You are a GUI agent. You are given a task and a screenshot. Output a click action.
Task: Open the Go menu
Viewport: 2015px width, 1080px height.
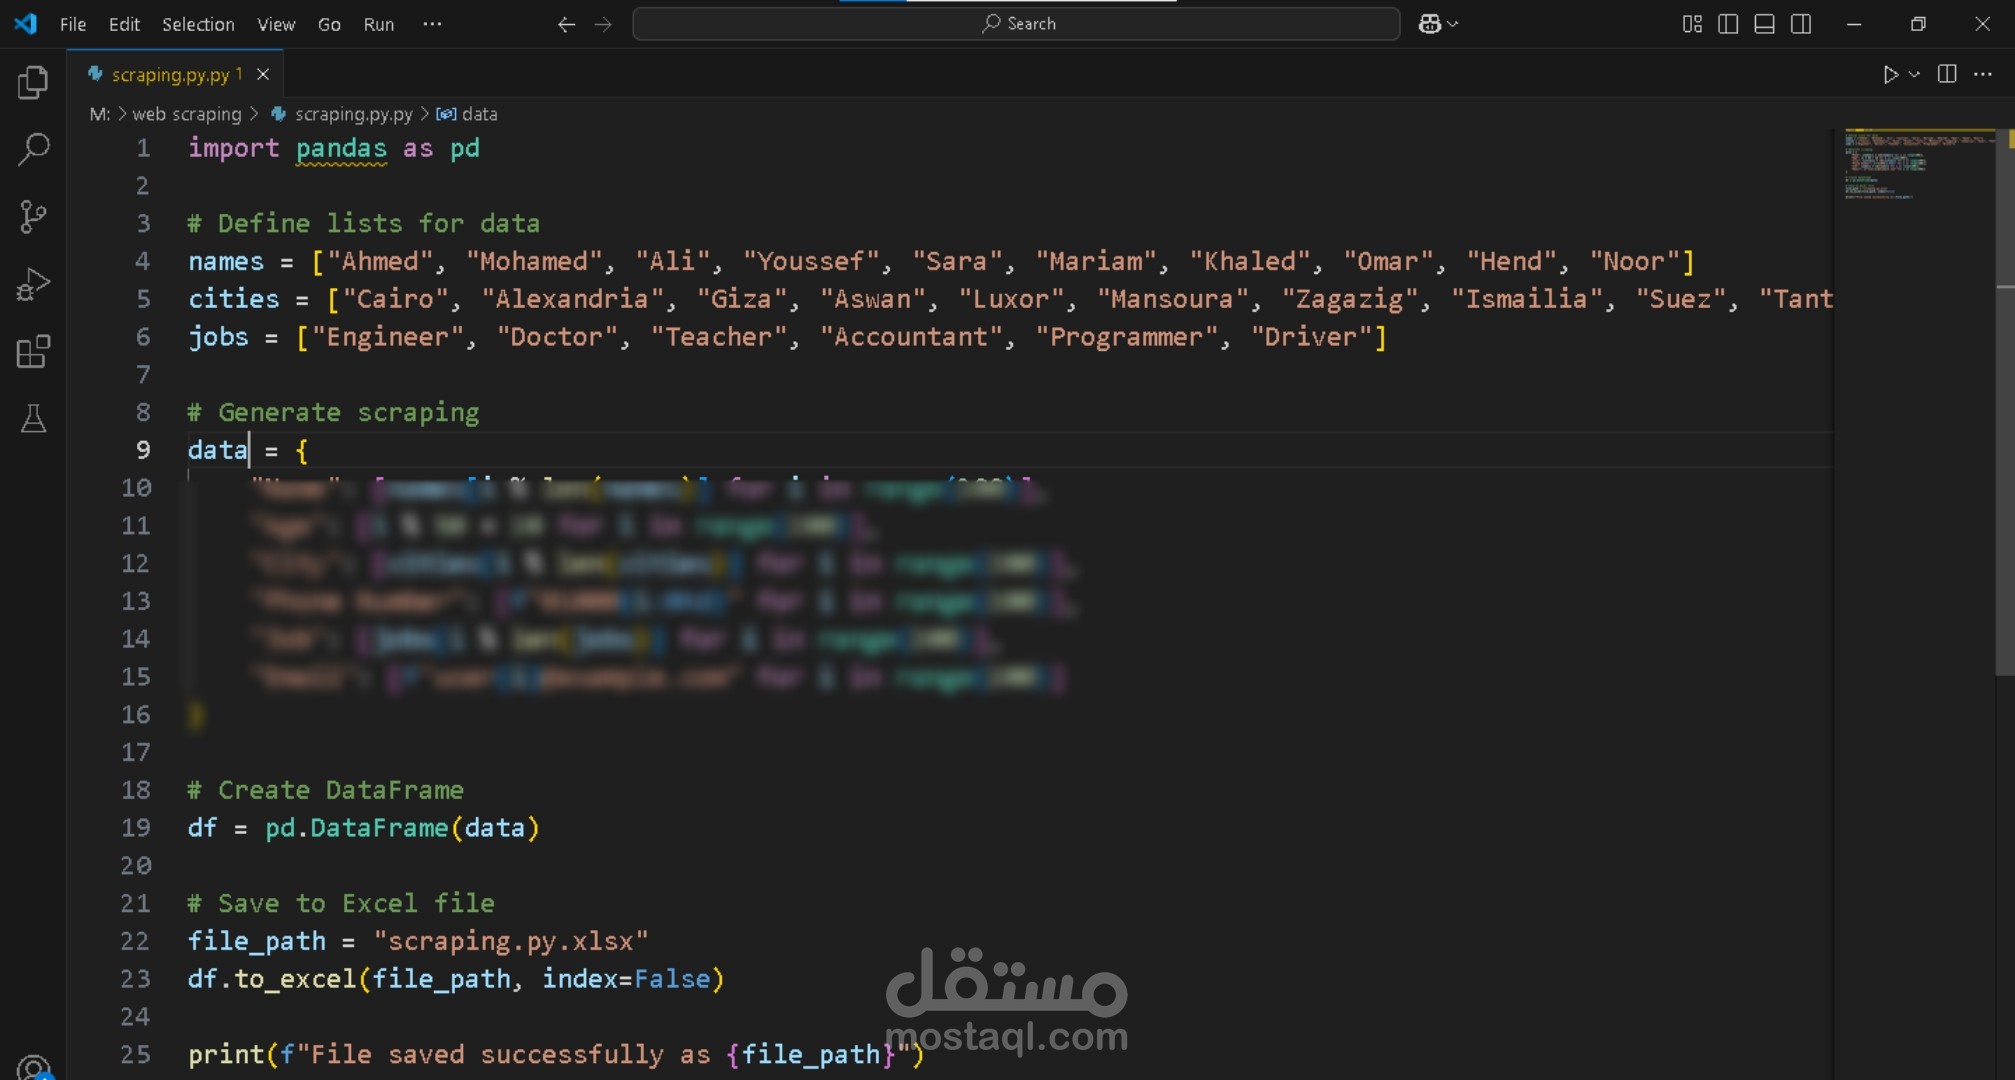pos(329,24)
